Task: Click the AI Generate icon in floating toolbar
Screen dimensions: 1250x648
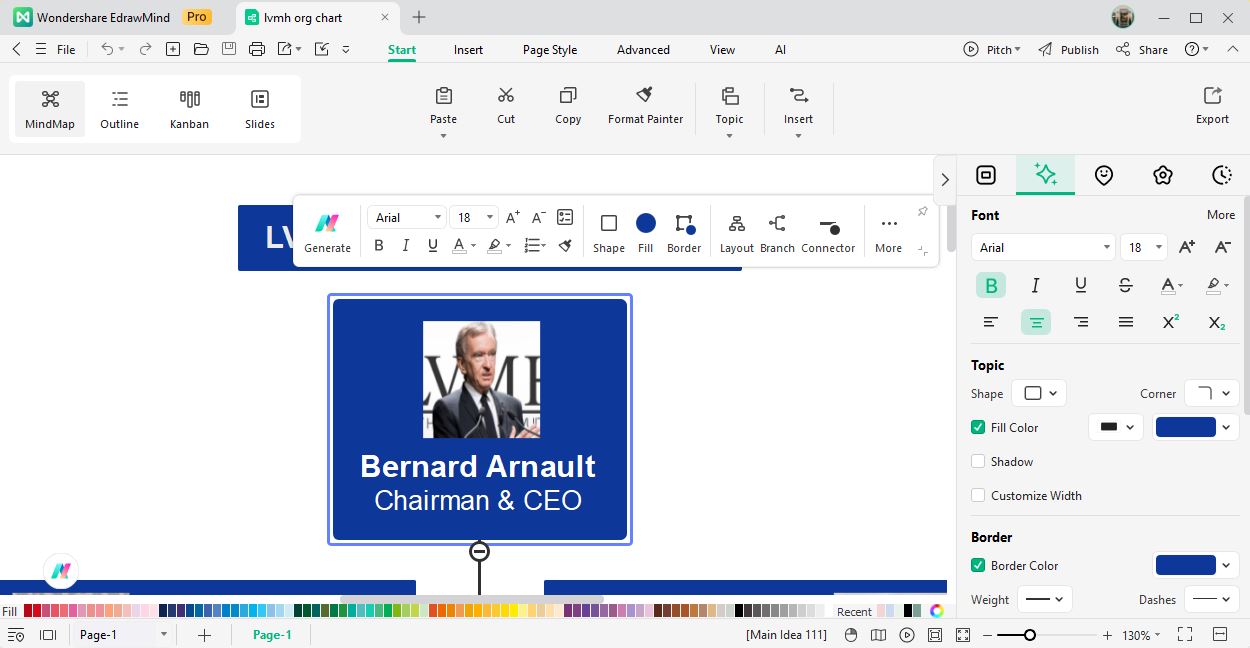Action: 327,232
